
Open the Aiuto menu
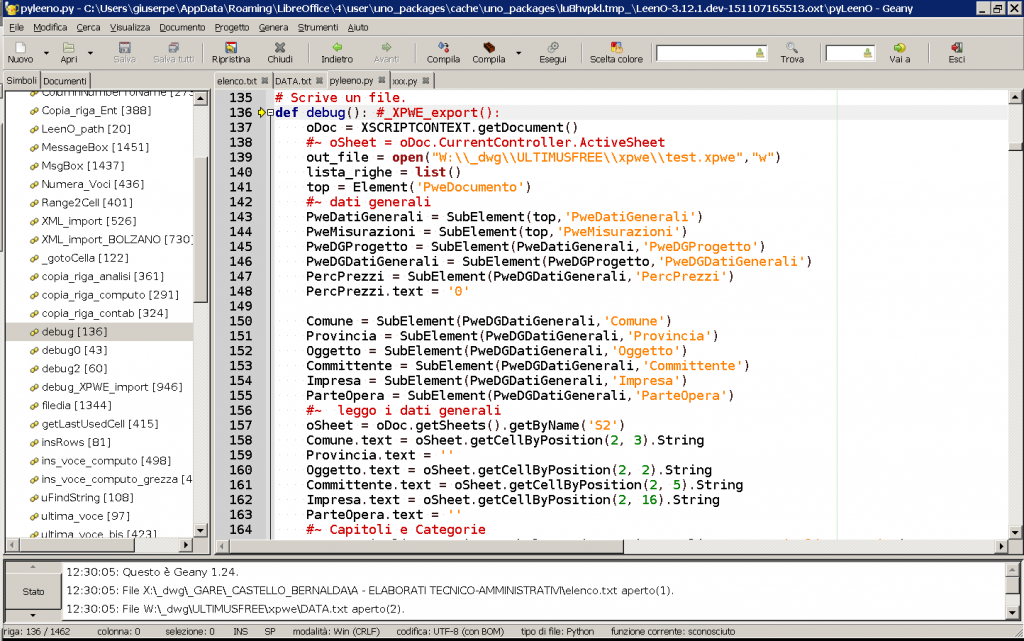click(358, 27)
